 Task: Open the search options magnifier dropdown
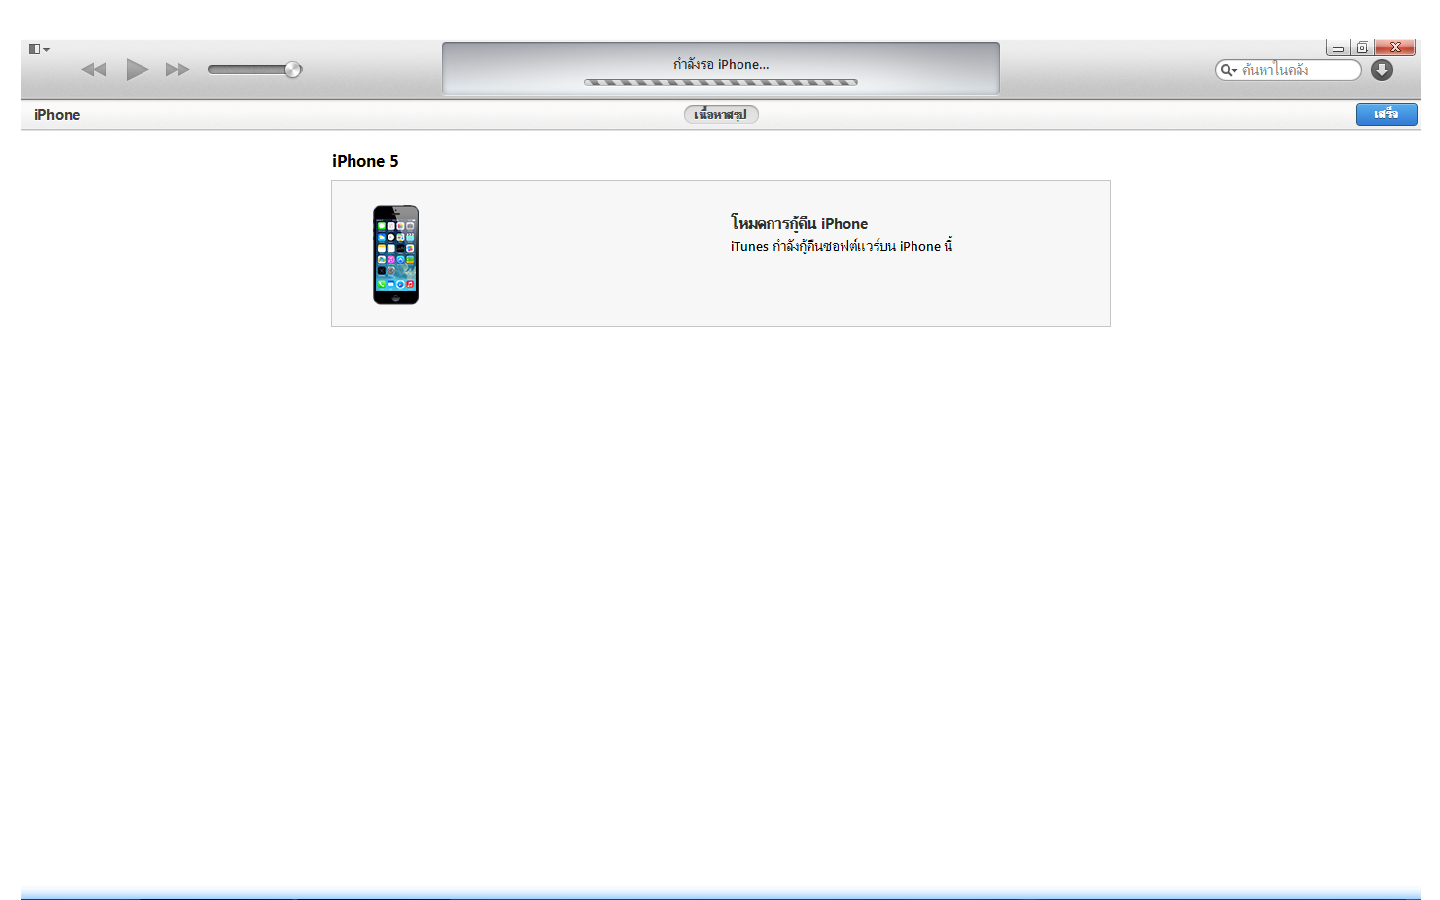[1229, 70]
